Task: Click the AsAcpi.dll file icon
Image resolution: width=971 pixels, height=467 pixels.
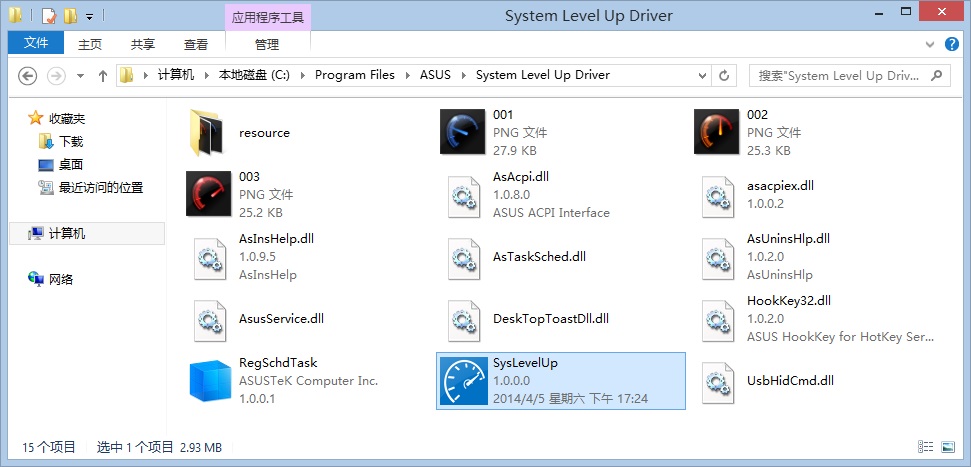Action: point(464,197)
